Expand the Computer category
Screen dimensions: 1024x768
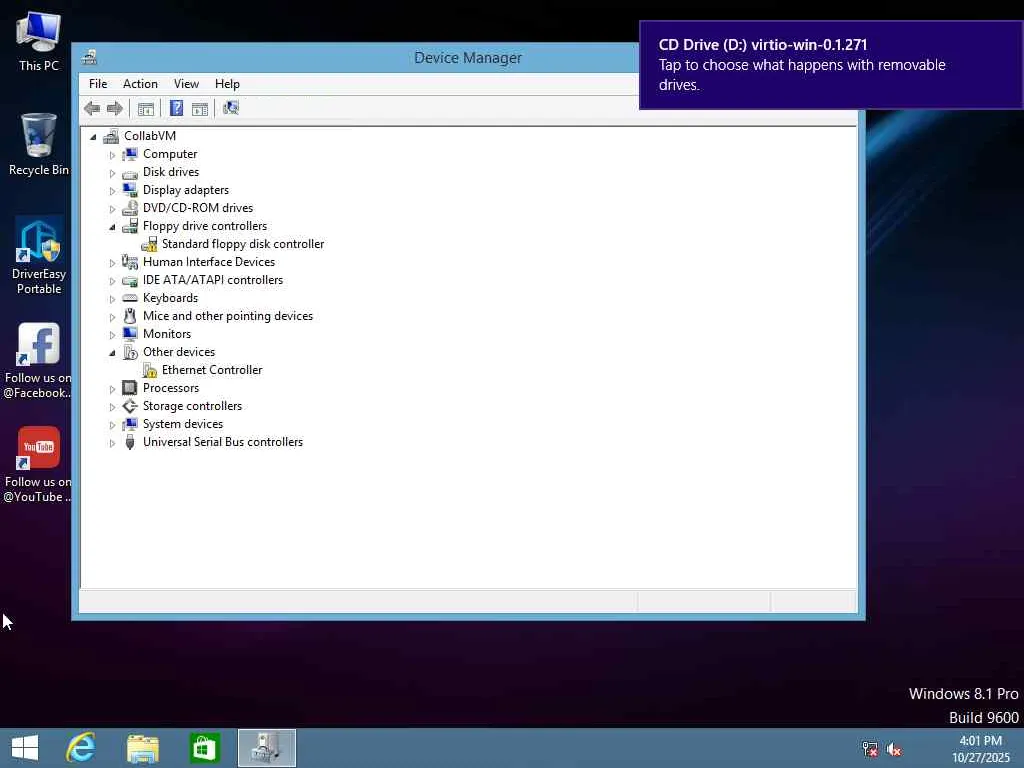pyautogui.click(x=112, y=155)
